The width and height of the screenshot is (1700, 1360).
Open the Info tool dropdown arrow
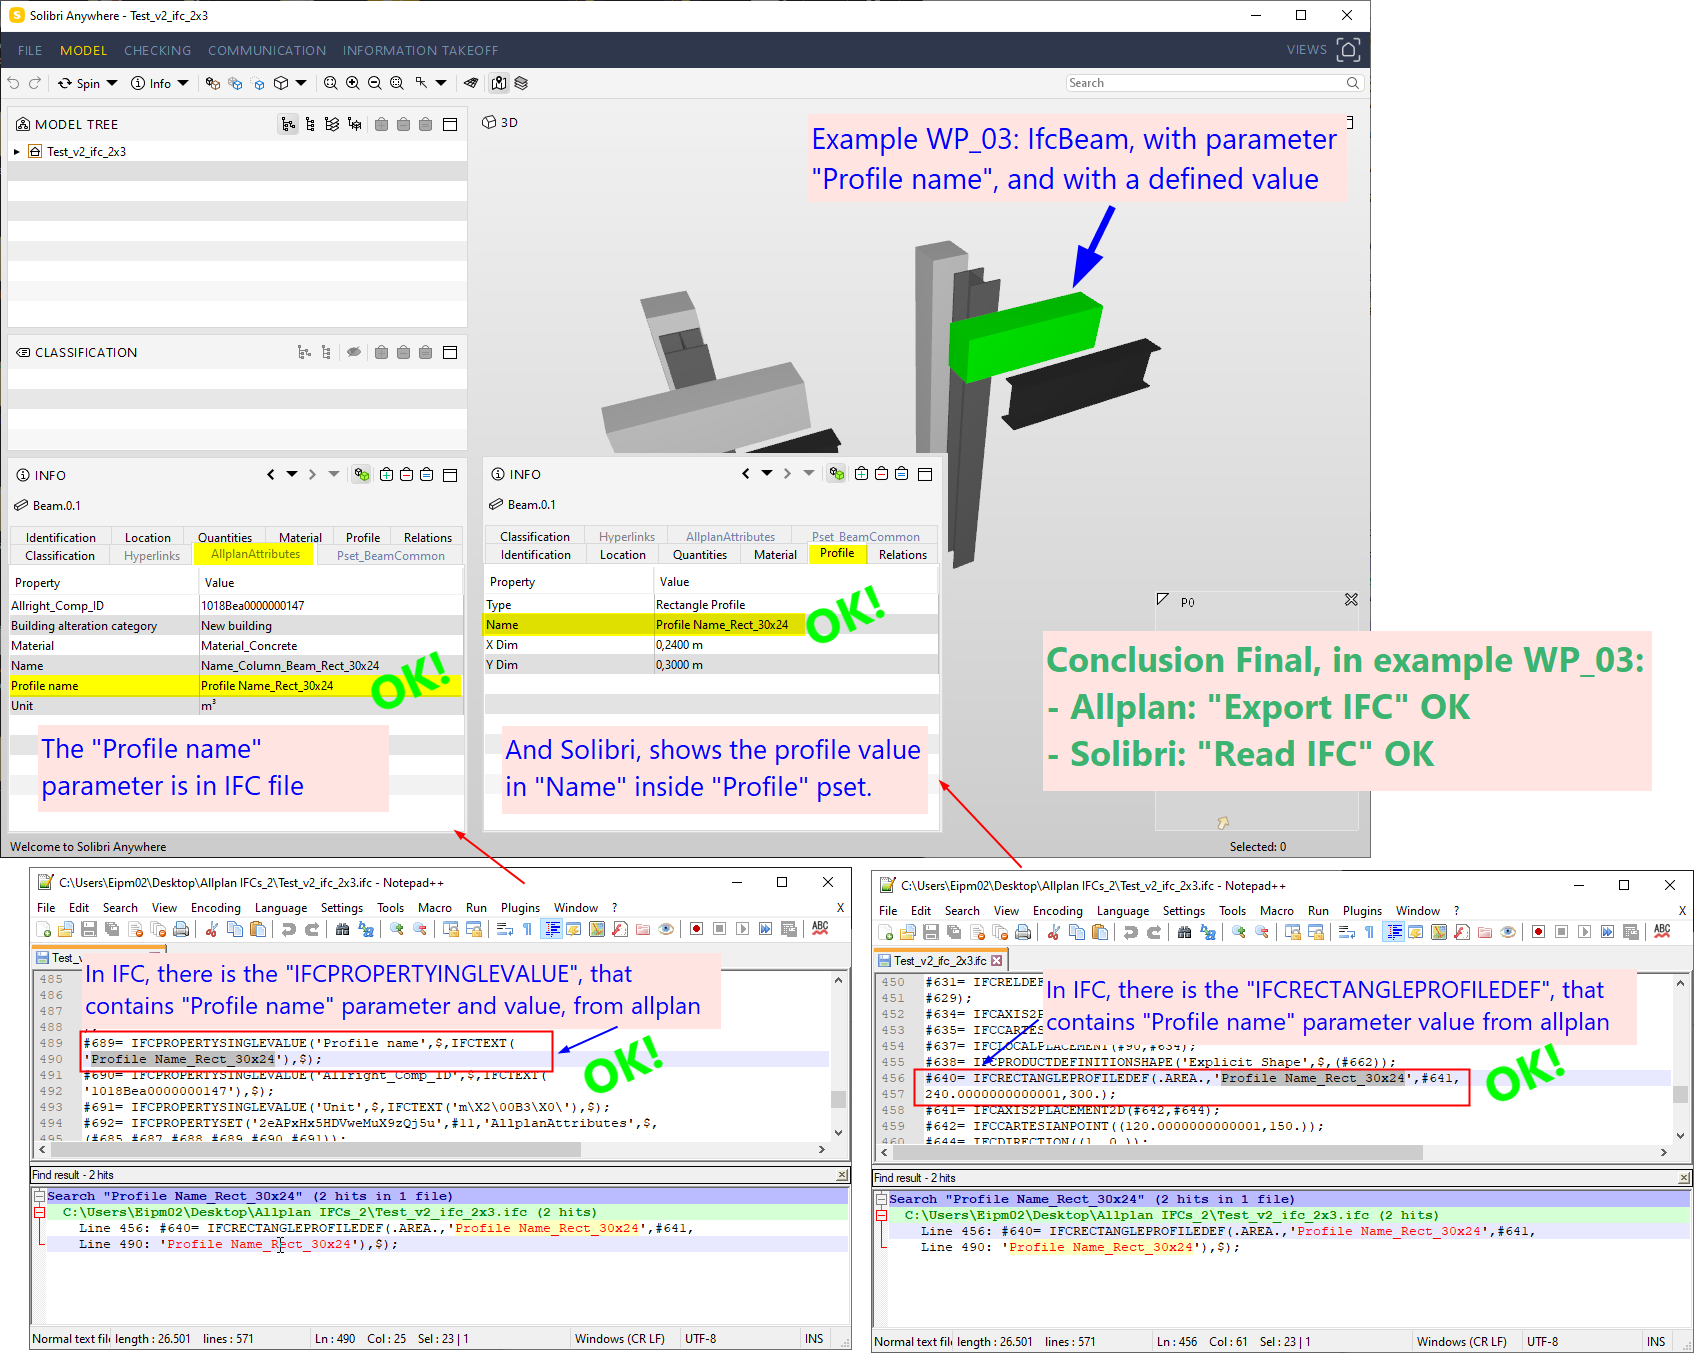(183, 83)
